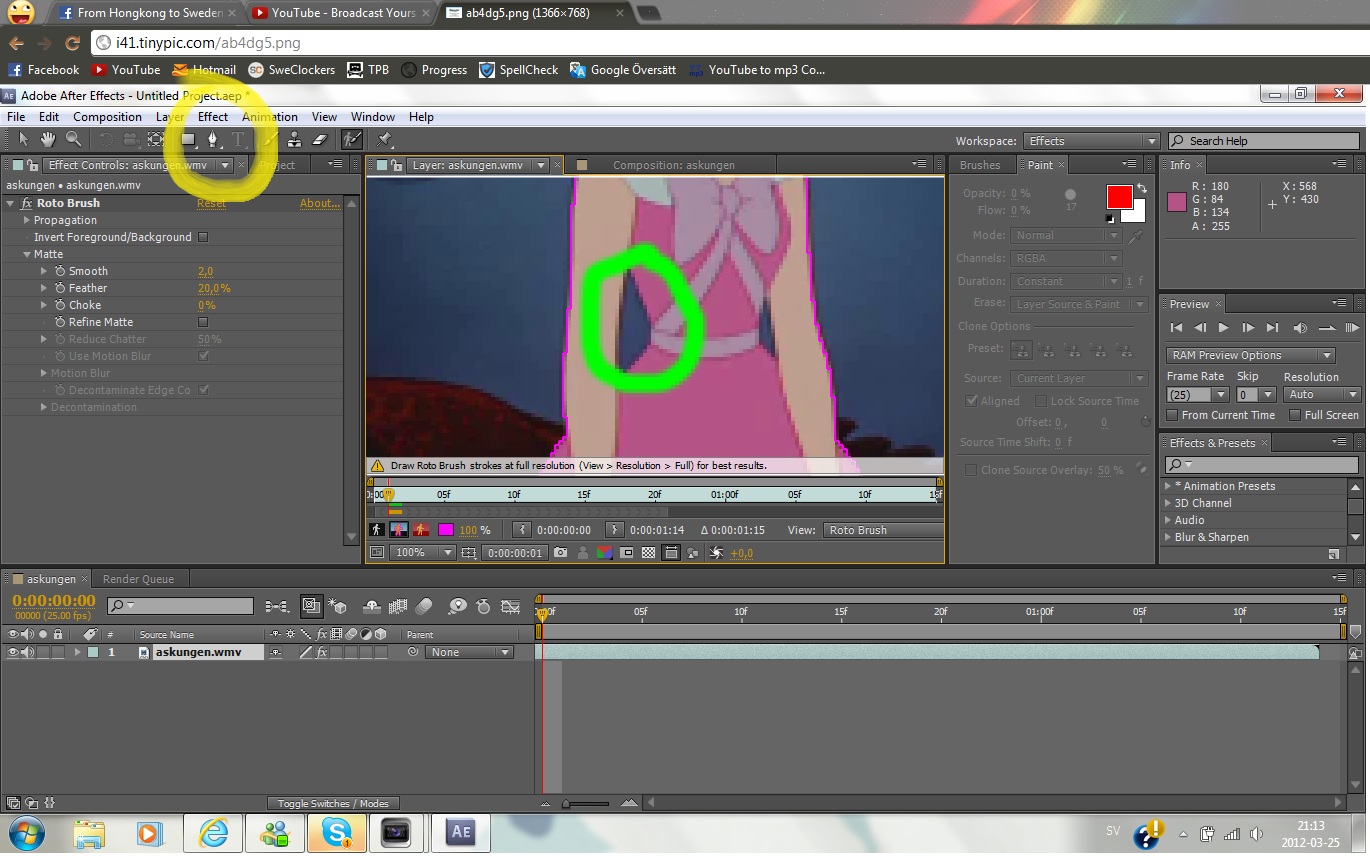The width and height of the screenshot is (1370, 856).
Task: Play the preview
Action: (x=1224, y=328)
